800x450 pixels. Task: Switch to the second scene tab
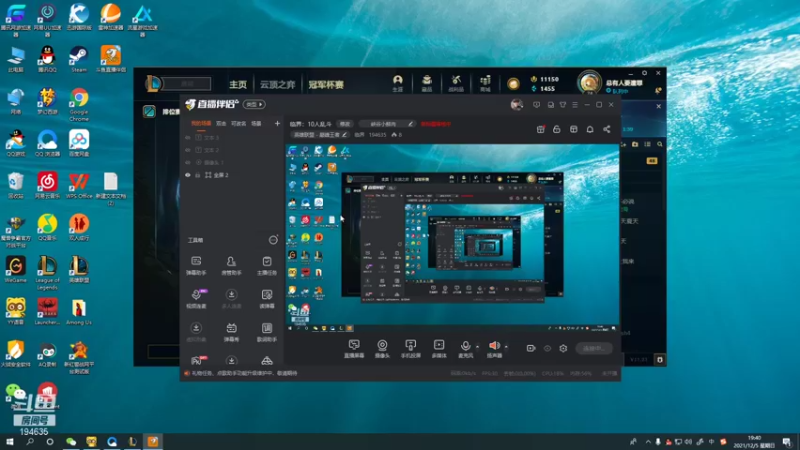point(221,123)
